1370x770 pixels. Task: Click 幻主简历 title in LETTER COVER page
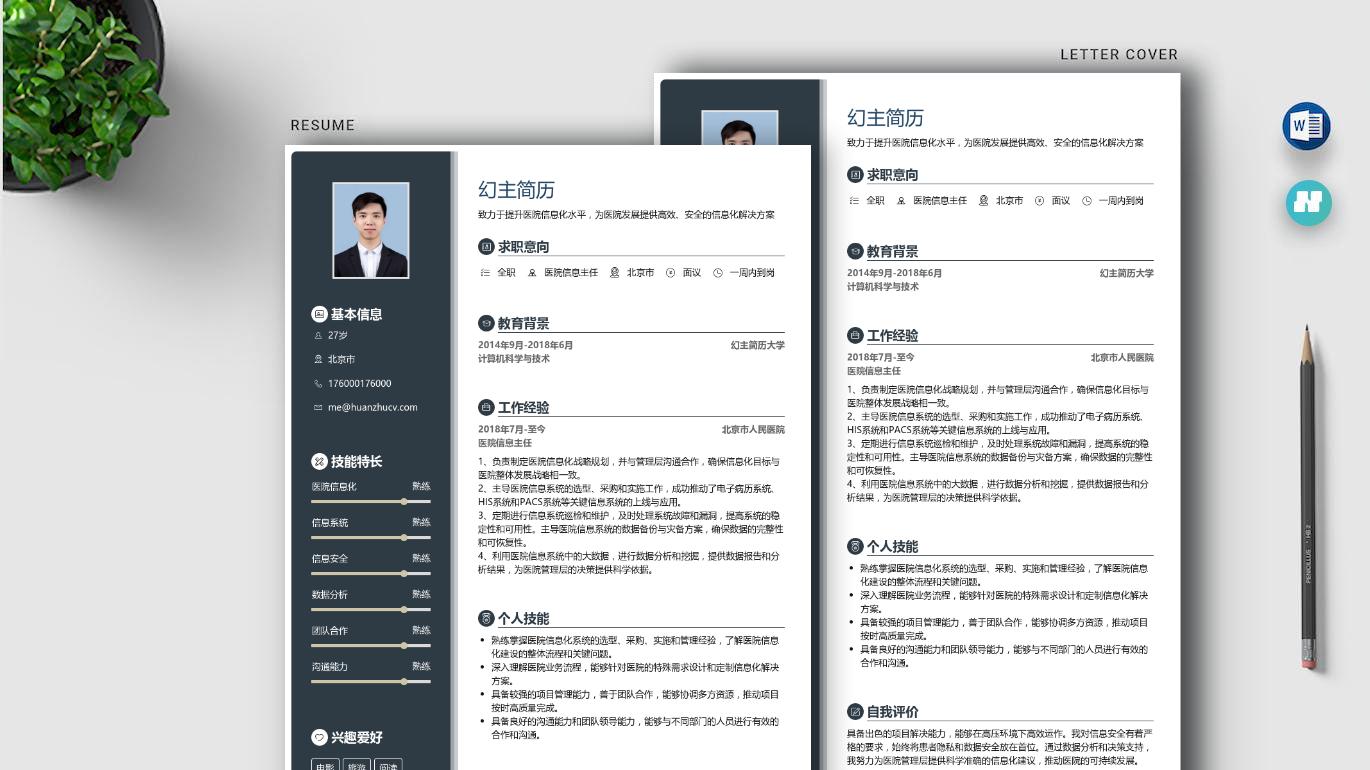[885, 118]
